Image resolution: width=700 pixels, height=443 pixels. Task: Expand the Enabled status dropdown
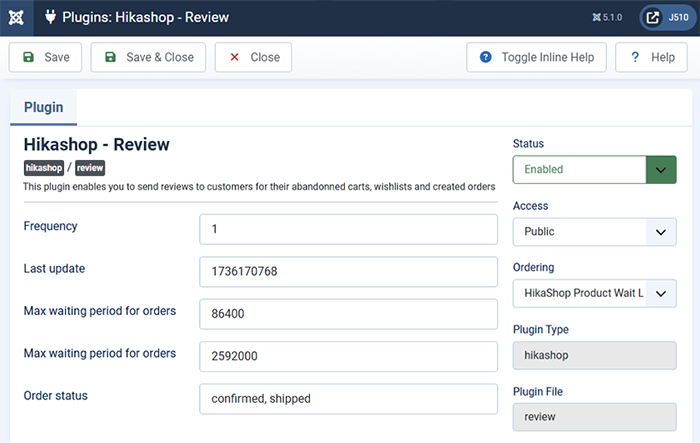click(595, 170)
